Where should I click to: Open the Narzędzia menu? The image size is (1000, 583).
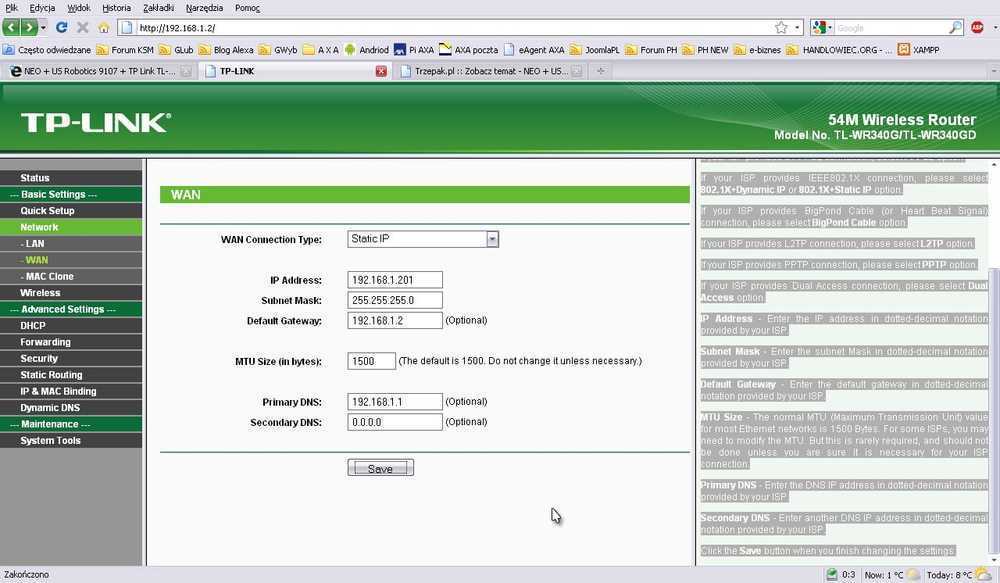(204, 8)
